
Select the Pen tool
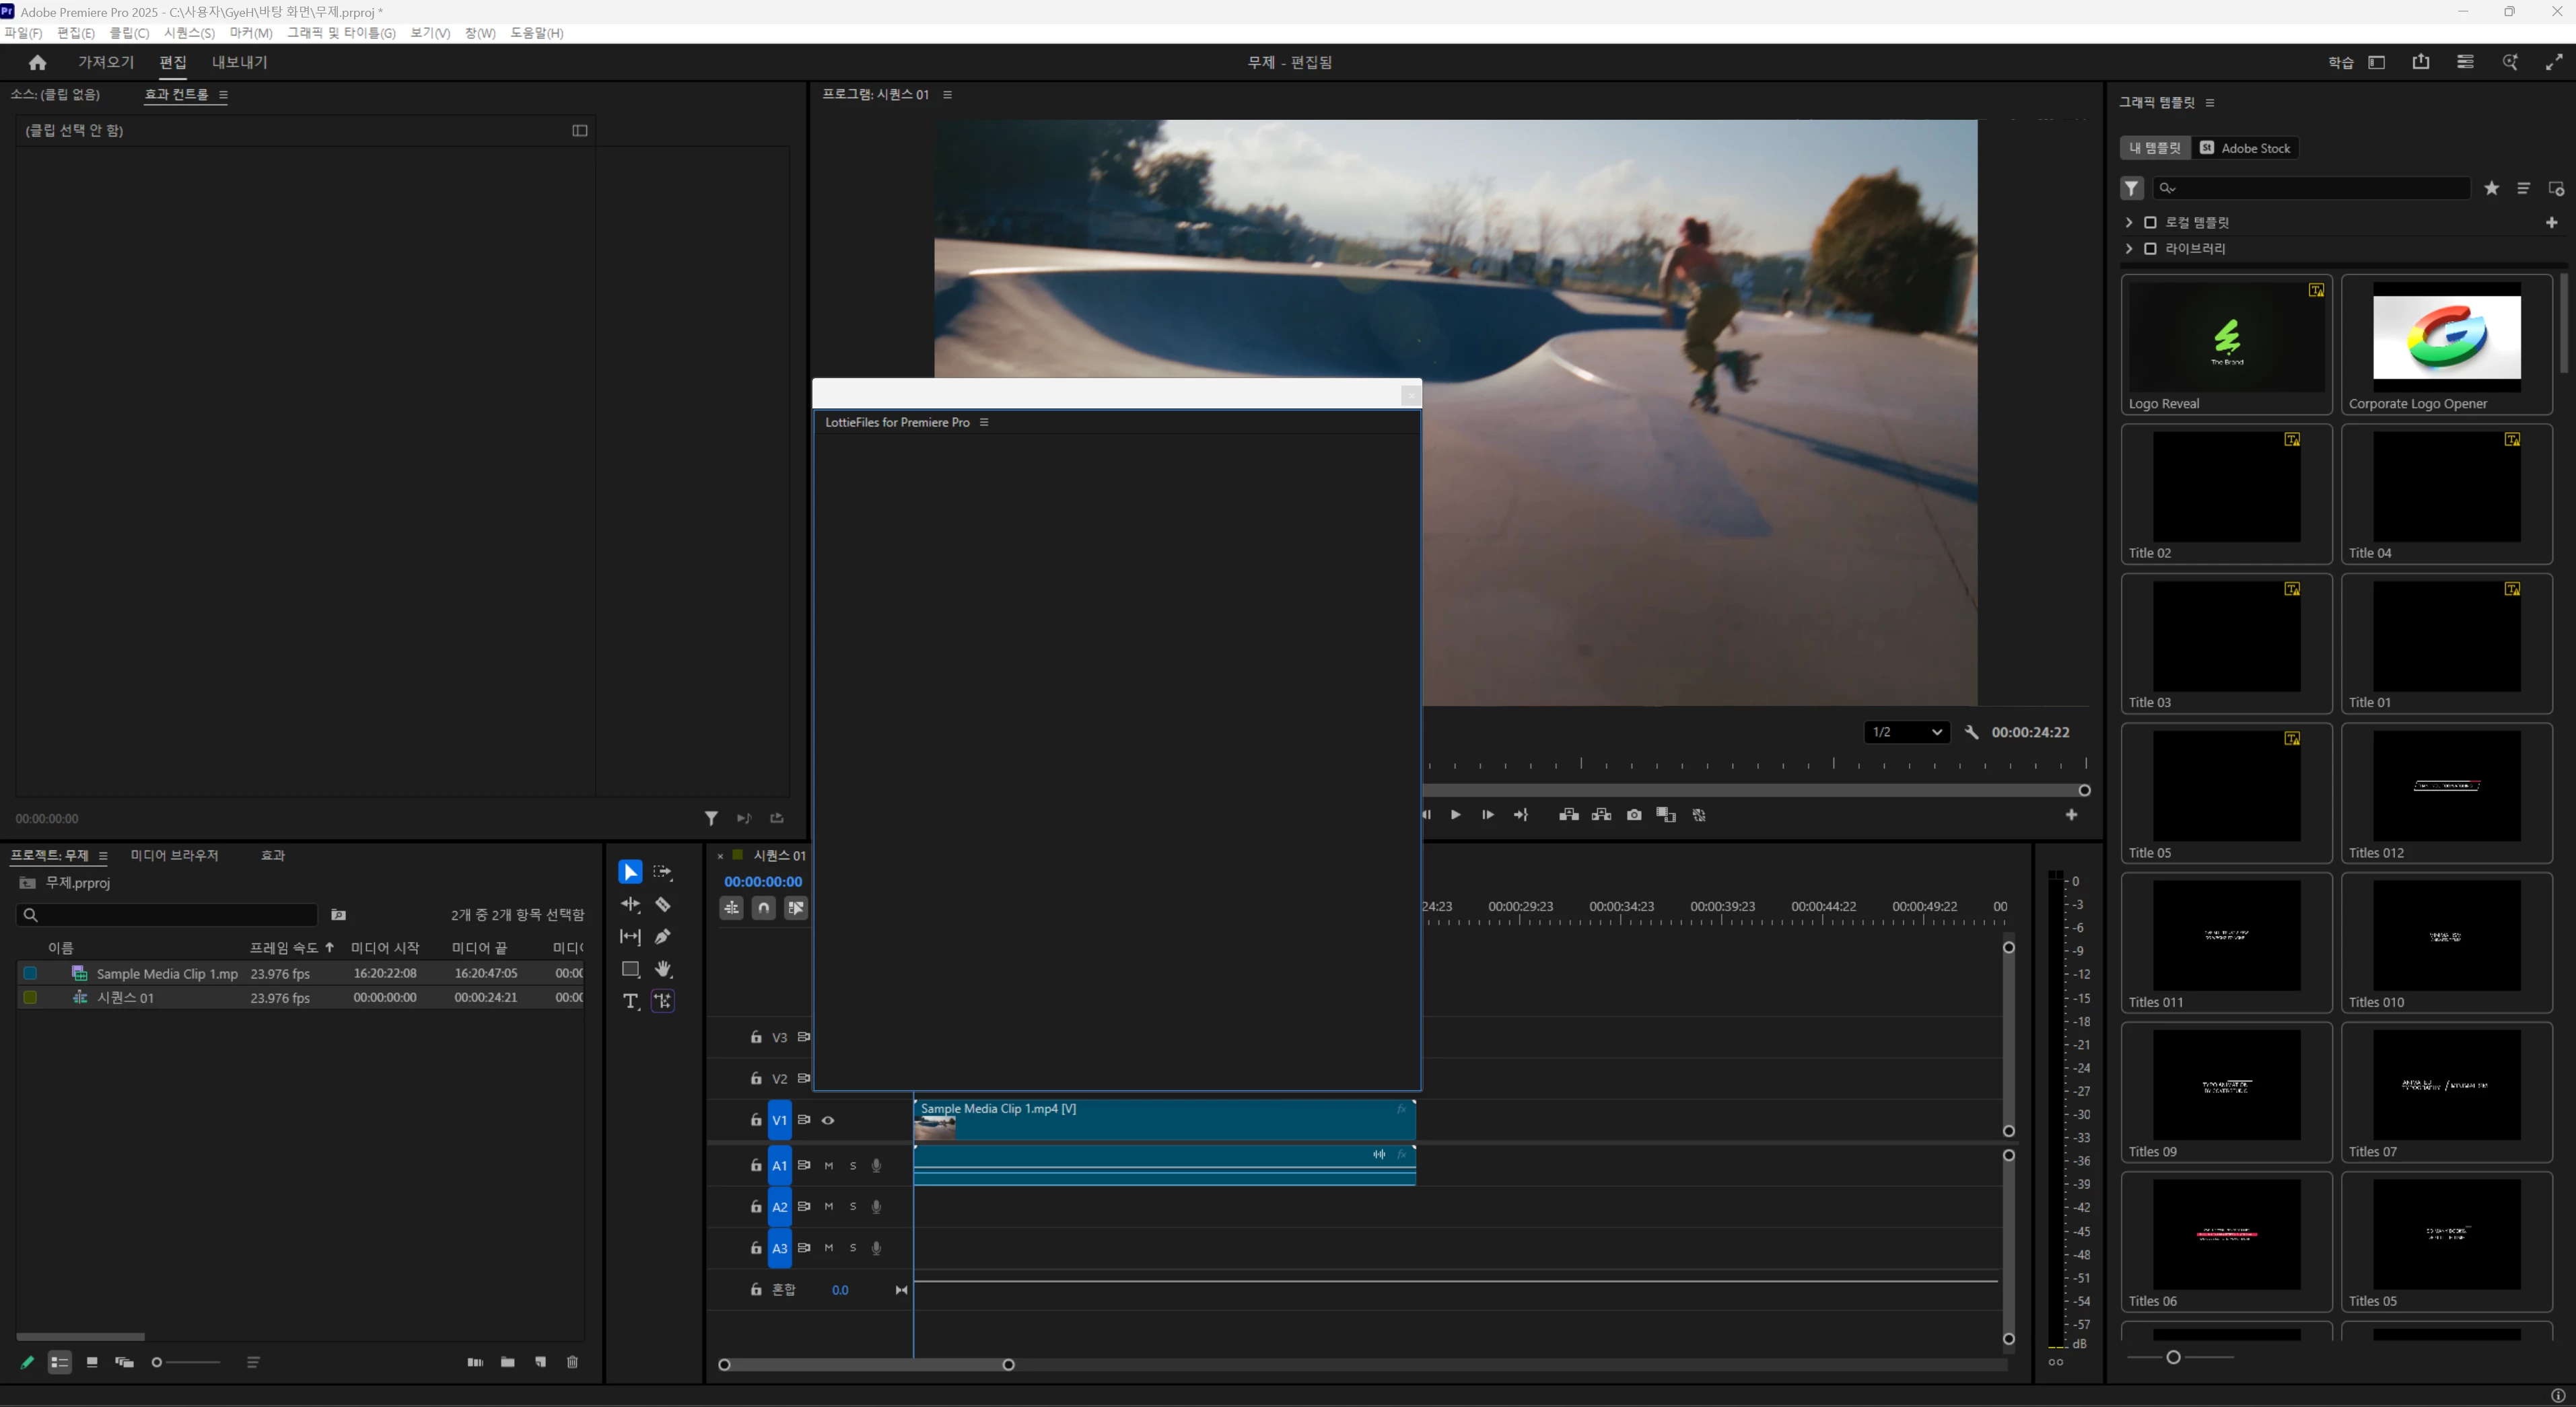(x=662, y=937)
